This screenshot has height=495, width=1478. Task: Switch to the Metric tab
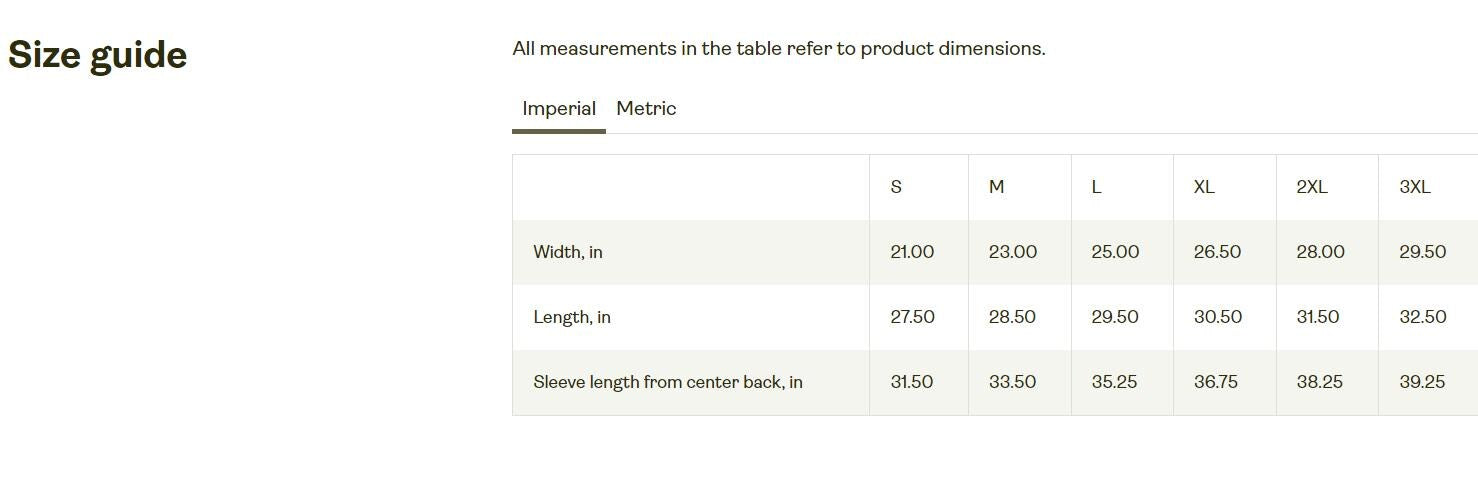point(646,109)
